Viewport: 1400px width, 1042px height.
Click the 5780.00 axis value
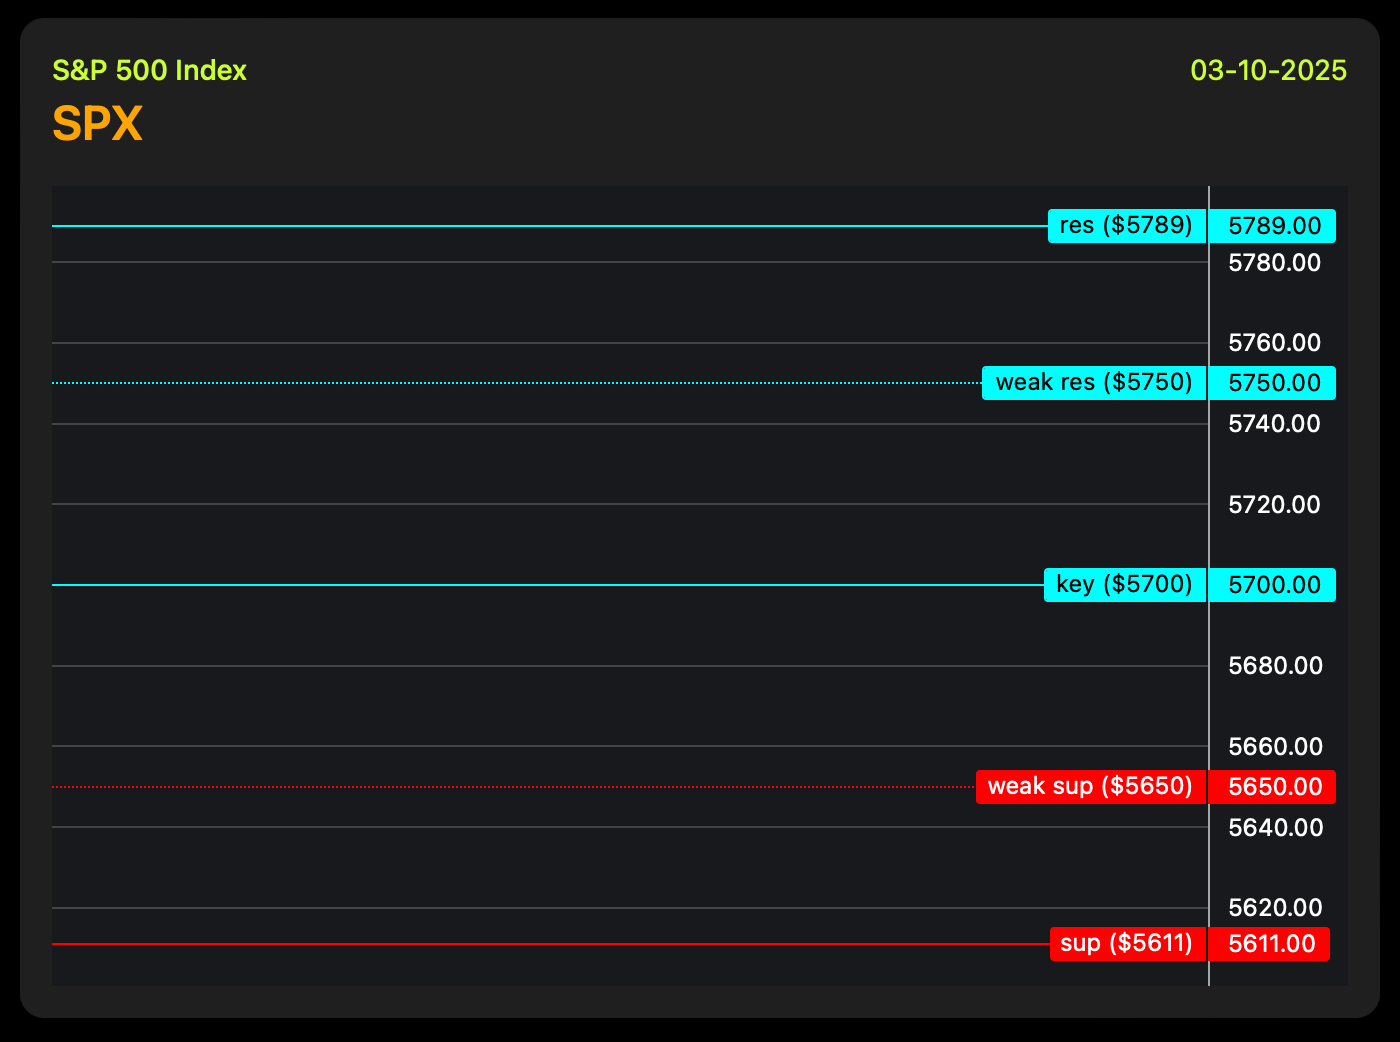(1275, 263)
